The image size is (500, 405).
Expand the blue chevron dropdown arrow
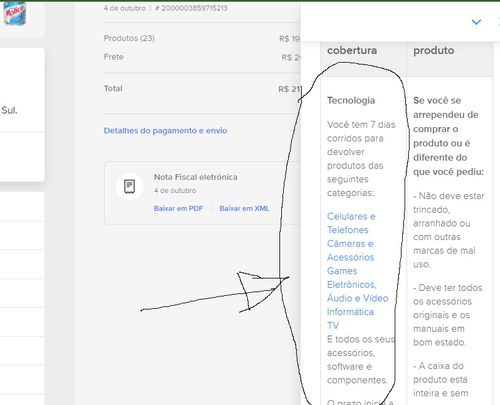(476, 22)
